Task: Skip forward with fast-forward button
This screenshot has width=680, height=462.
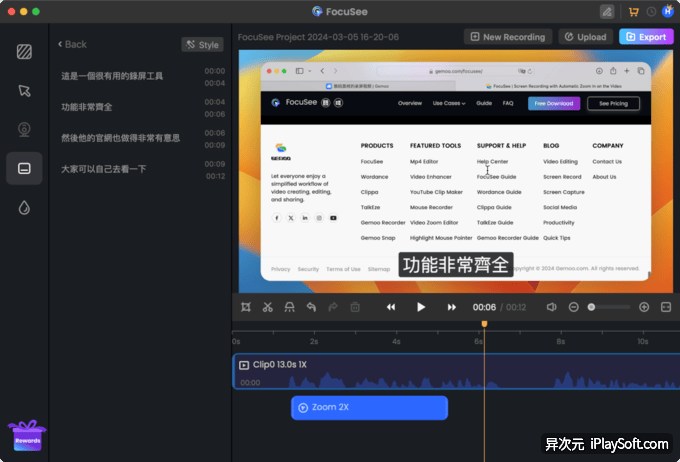Action: 451,307
